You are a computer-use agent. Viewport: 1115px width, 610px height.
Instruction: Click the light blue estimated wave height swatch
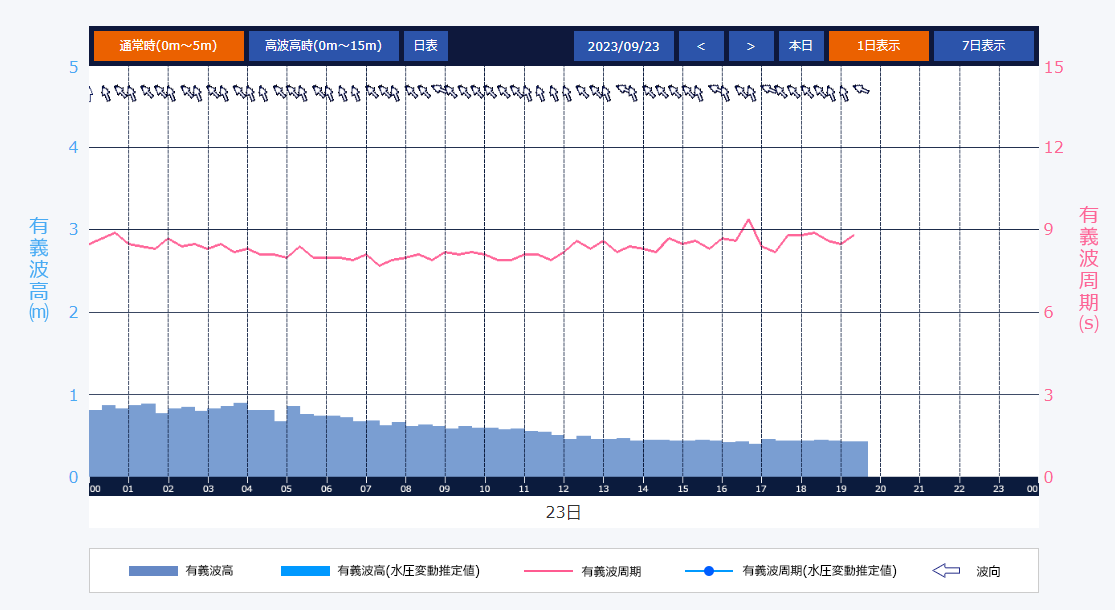tap(305, 571)
